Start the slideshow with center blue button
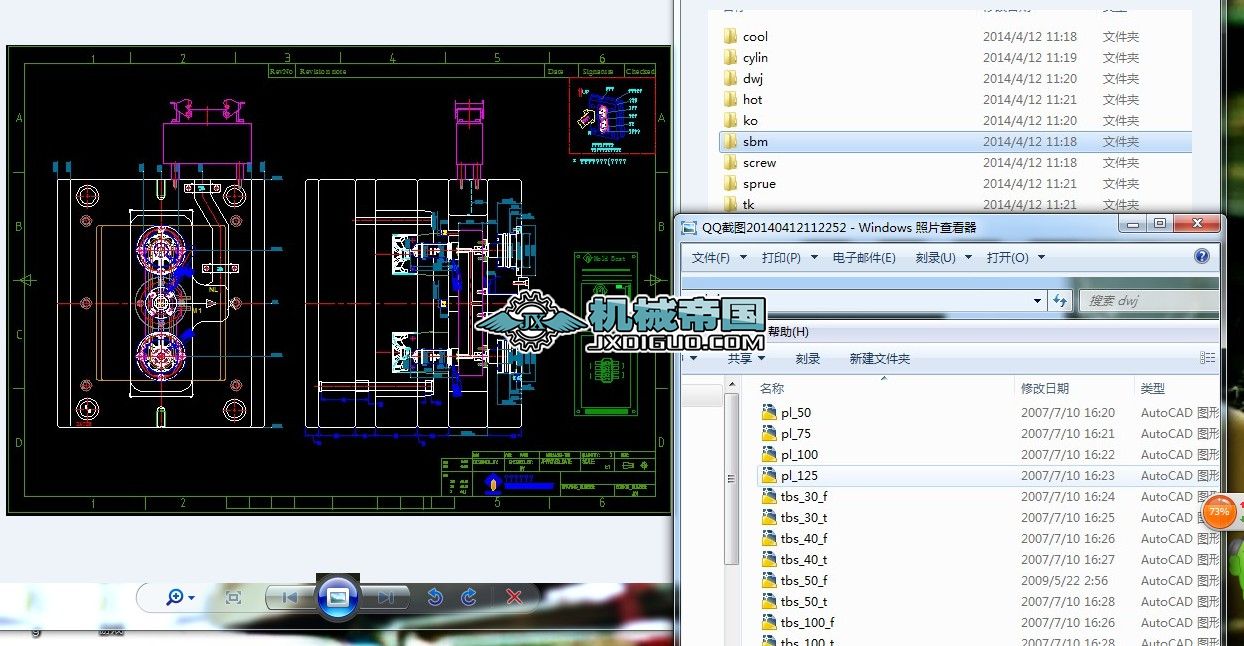1244x646 pixels. [338, 597]
